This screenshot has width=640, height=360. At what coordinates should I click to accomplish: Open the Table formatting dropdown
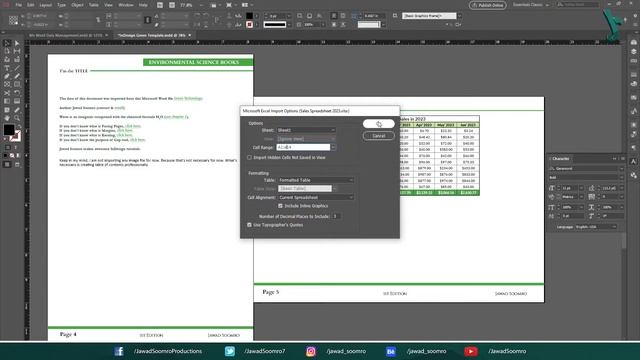[x=316, y=180]
